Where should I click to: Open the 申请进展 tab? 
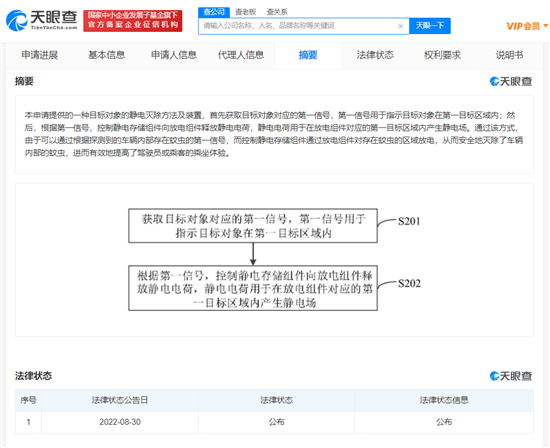[39, 55]
